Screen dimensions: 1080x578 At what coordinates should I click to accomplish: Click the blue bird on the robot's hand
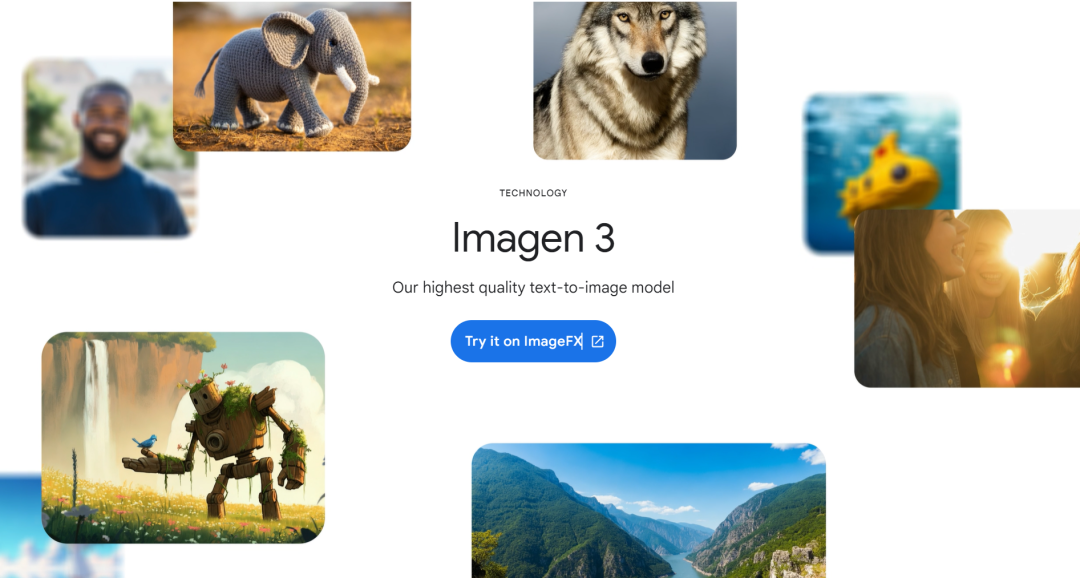coord(145,442)
